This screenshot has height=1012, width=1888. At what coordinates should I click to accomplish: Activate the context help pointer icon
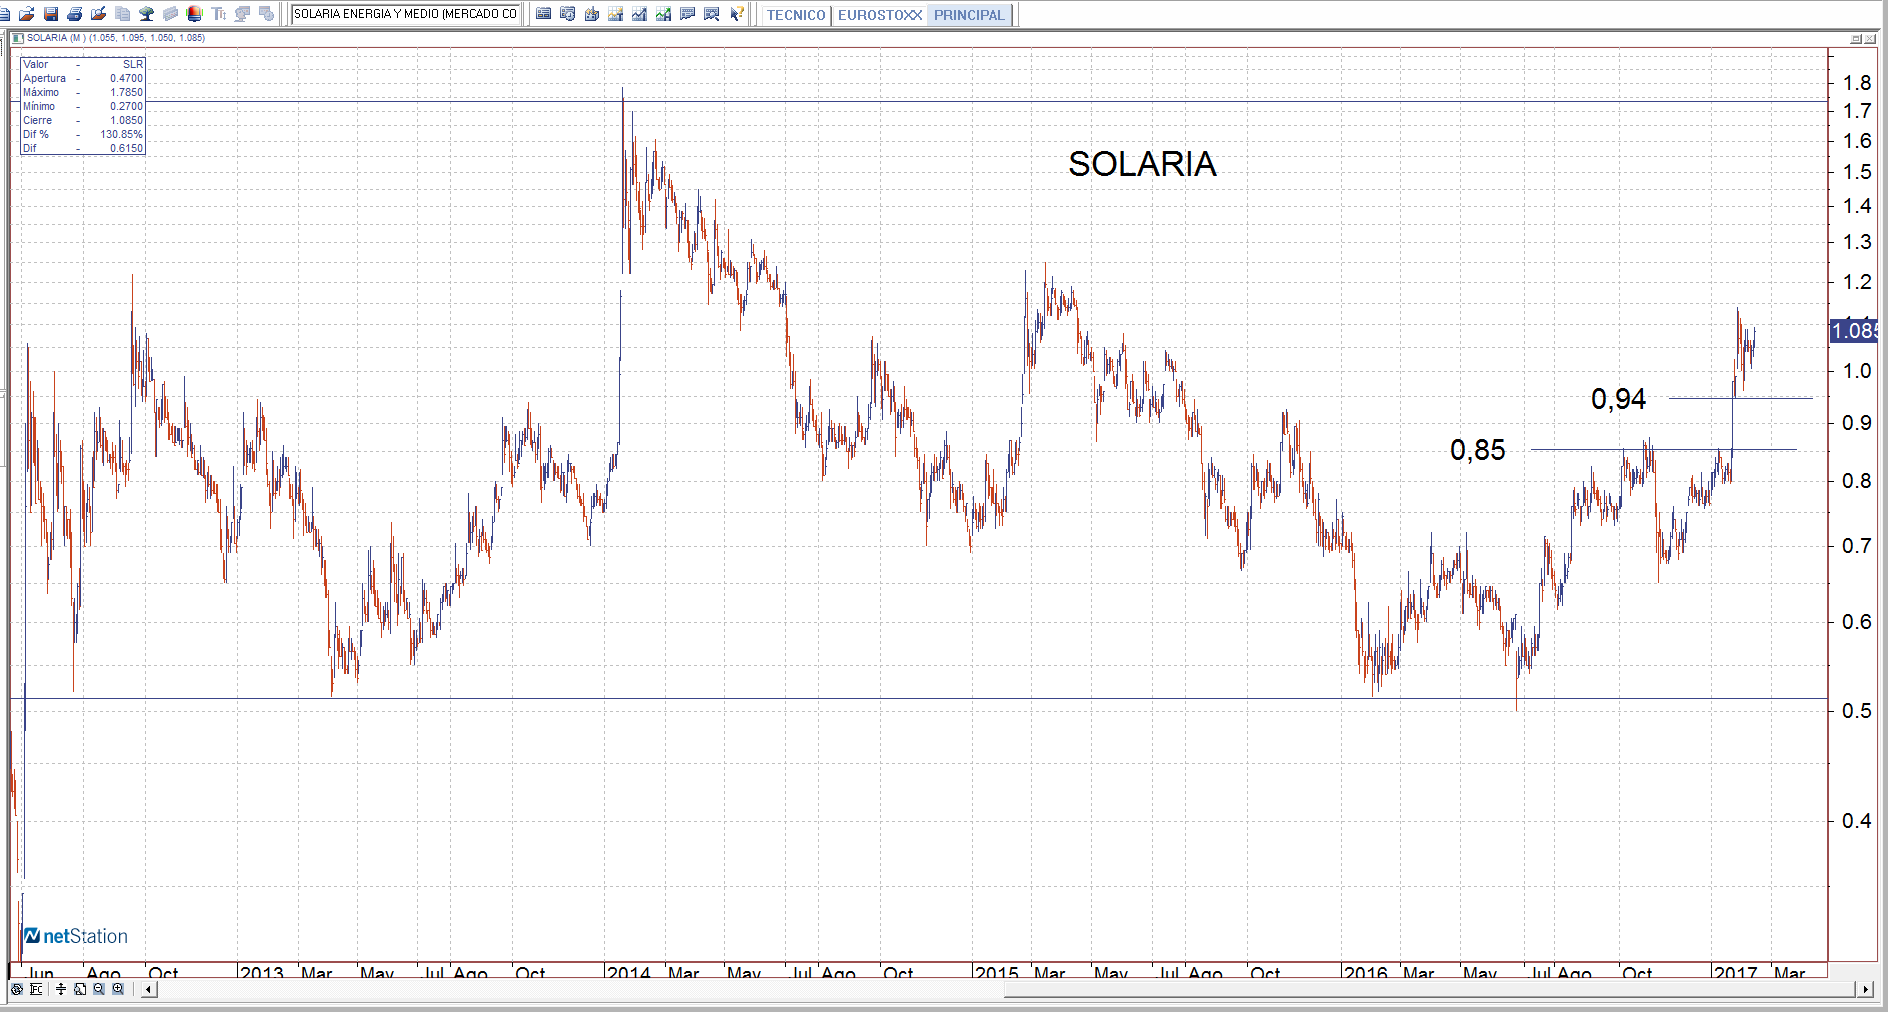pyautogui.click(x=736, y=14)
